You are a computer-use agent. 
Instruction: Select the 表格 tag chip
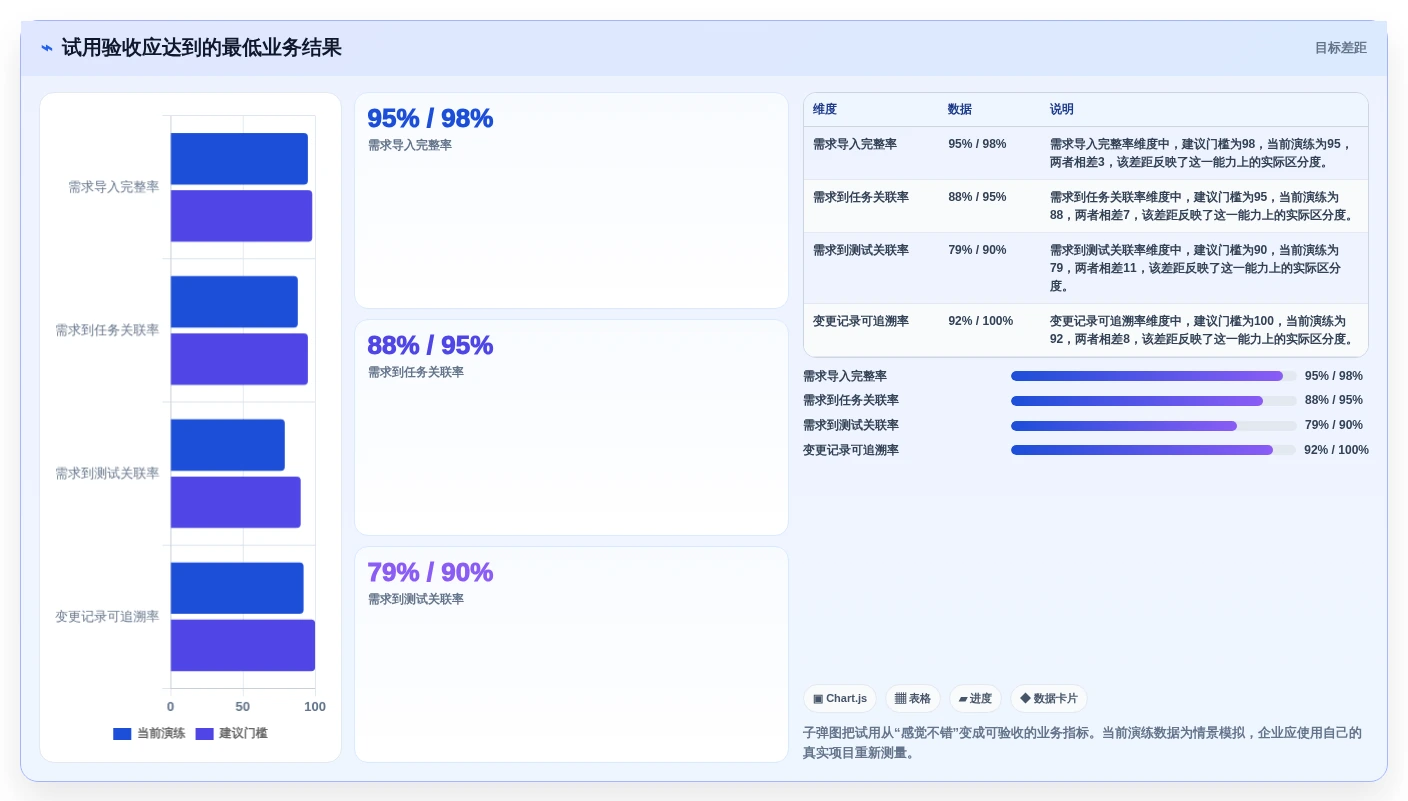click(x=912, y=699)
